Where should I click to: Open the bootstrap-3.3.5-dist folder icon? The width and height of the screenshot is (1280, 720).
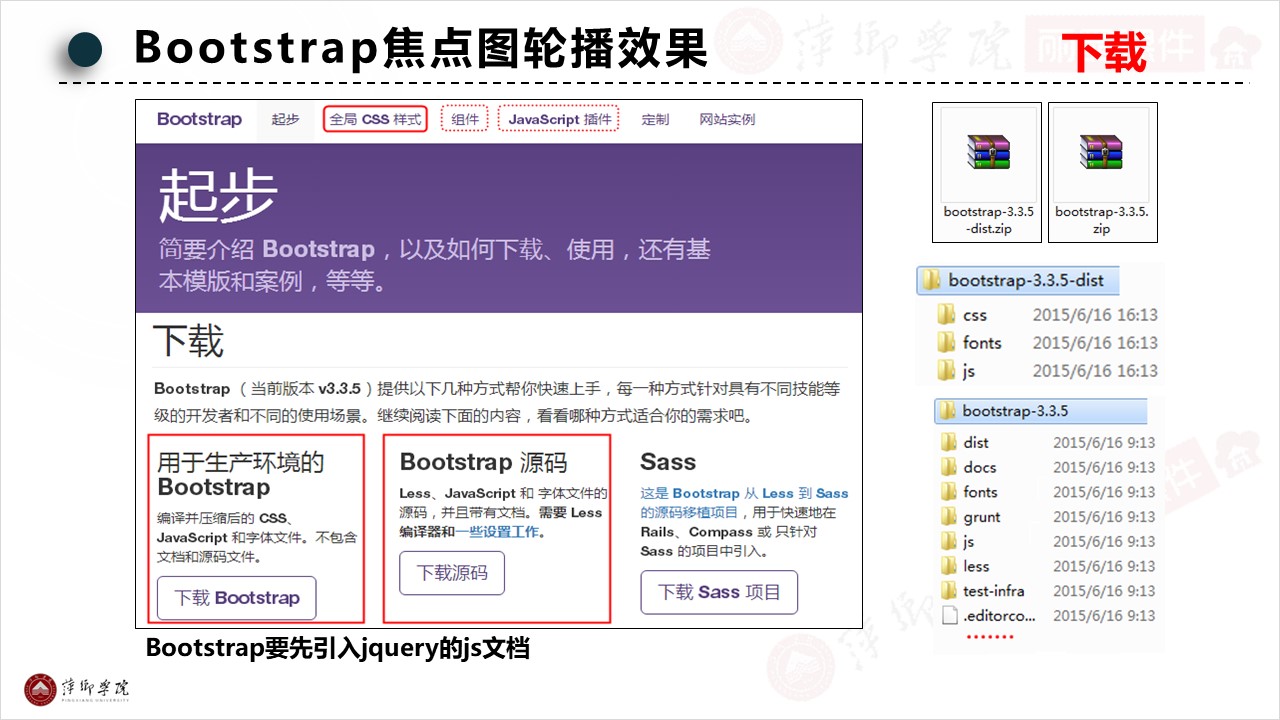pyautogui.click(x=931, y=280)
